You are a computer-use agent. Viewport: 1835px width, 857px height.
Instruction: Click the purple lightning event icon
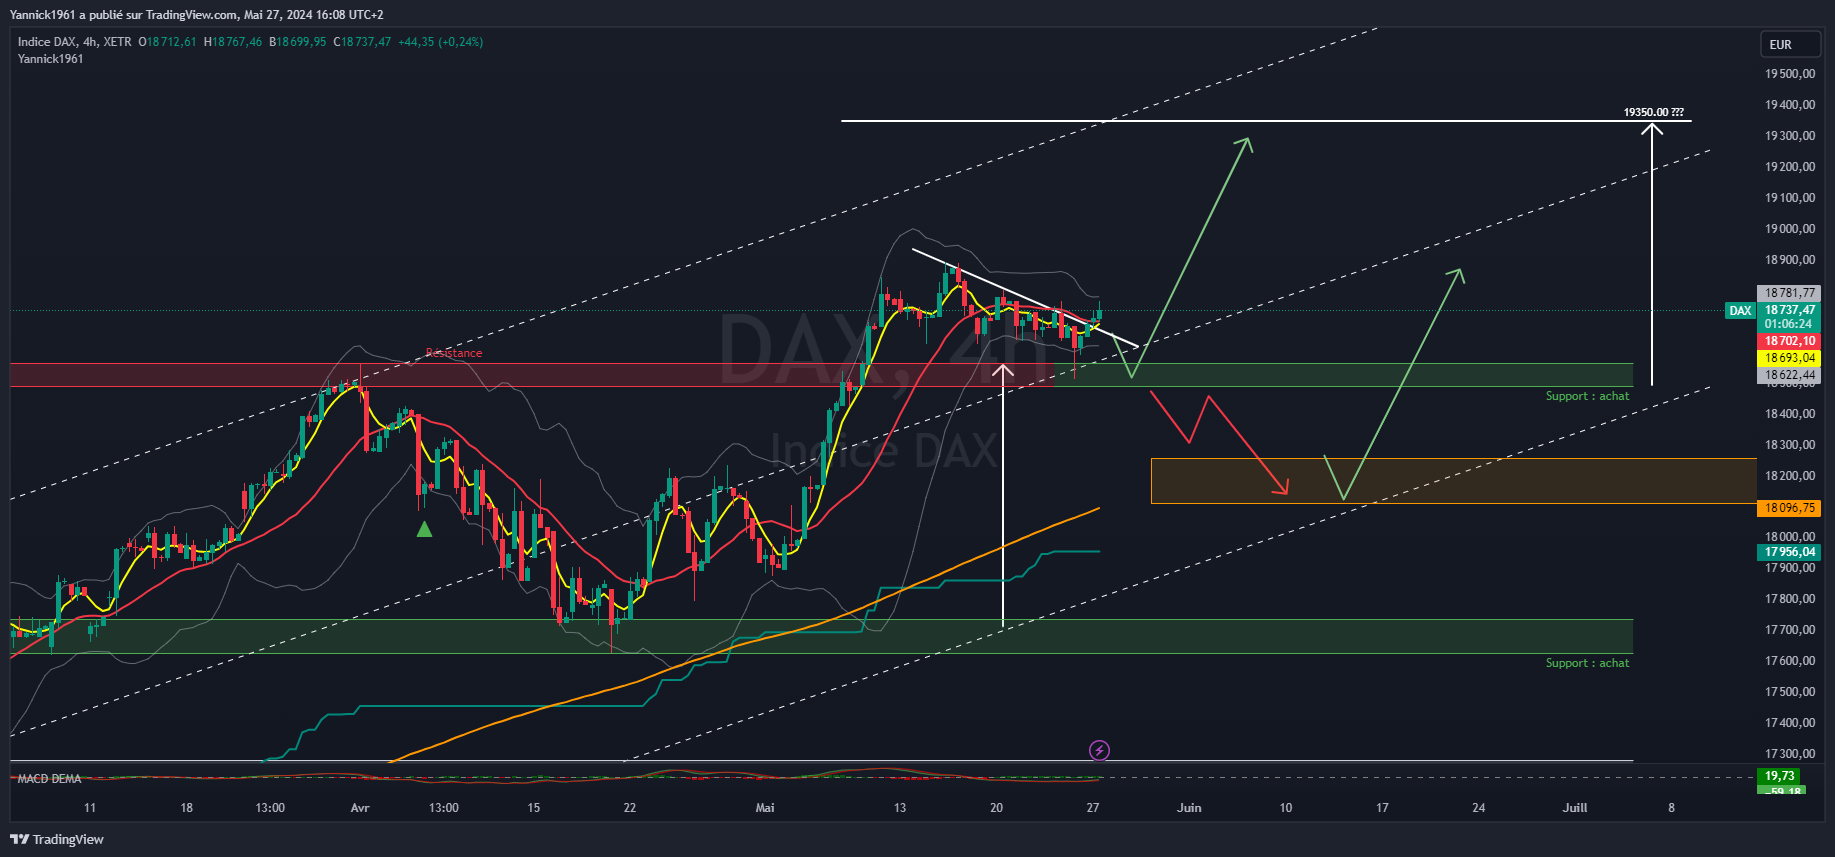click(1099, 750)
